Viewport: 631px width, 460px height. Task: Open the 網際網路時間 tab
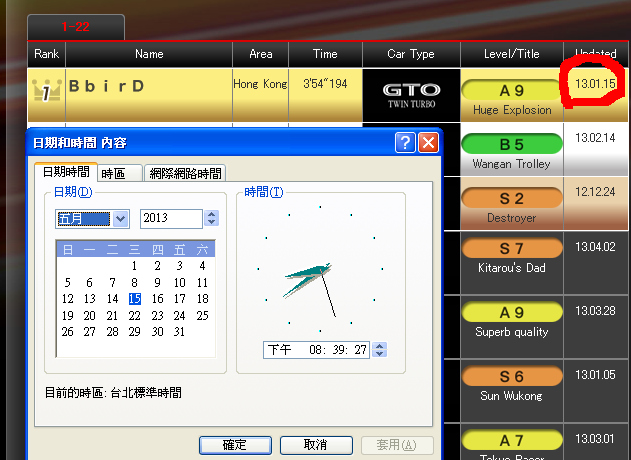tap(184, 174)
